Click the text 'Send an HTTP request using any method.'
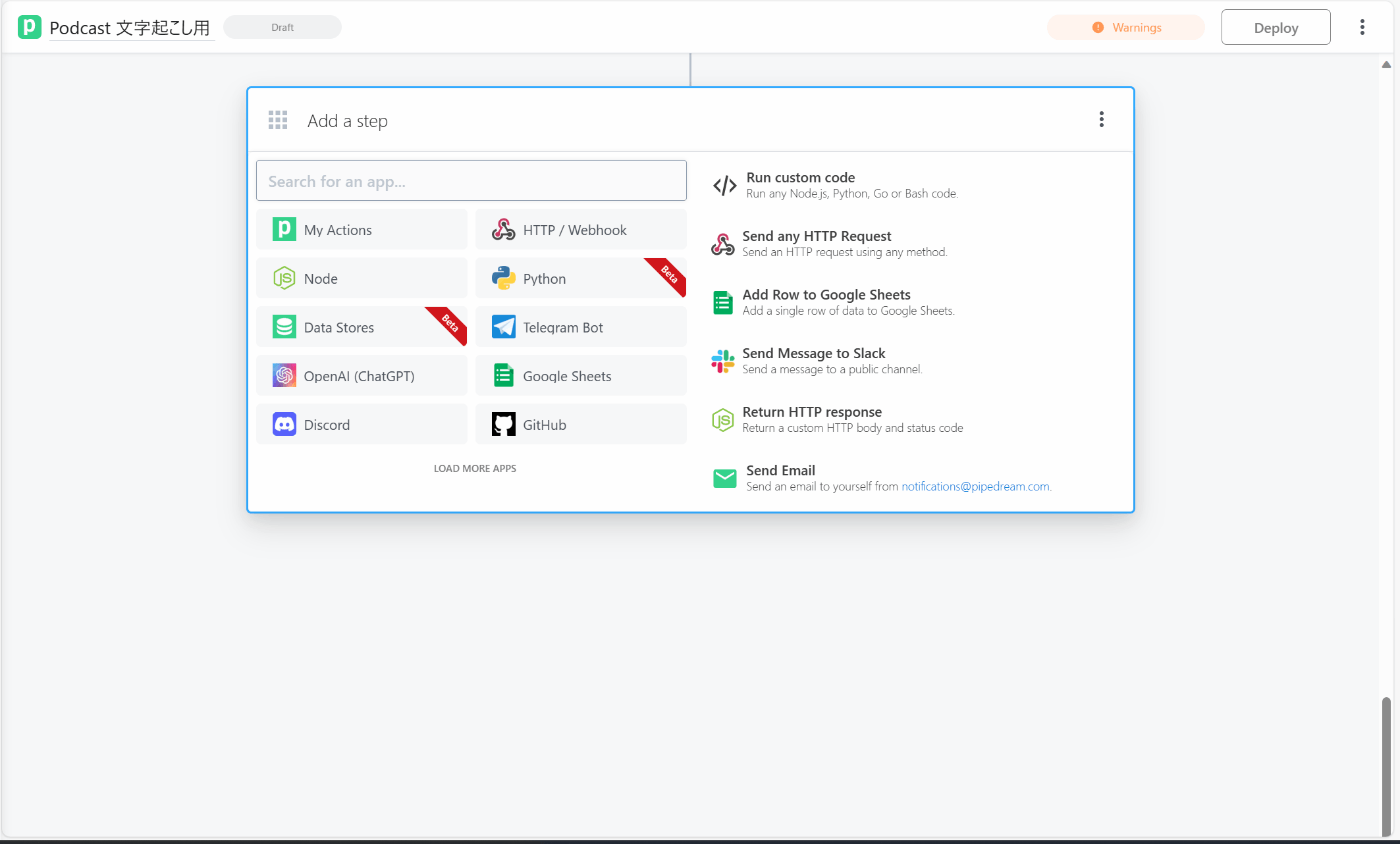1400x844 pixels. click(x=844, y=252)
